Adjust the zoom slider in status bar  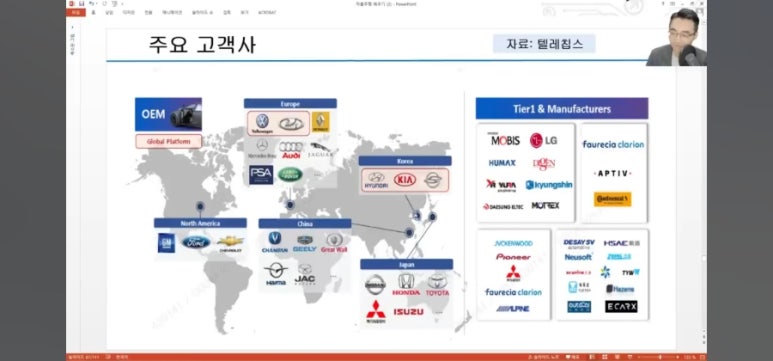pos(659,357)
